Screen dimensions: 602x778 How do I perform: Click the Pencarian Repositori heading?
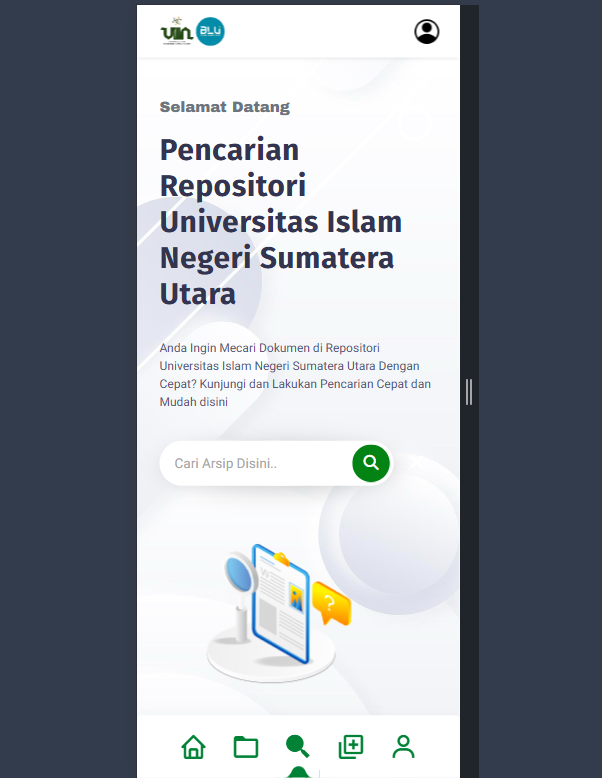coord(281,221)
